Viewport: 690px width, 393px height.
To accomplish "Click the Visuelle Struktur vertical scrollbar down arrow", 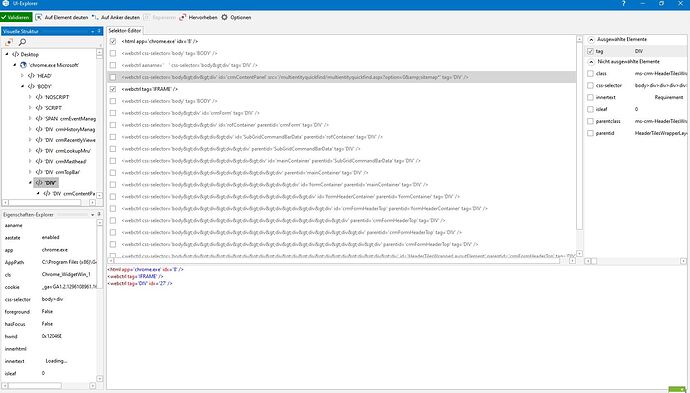I will coord(99,195).
